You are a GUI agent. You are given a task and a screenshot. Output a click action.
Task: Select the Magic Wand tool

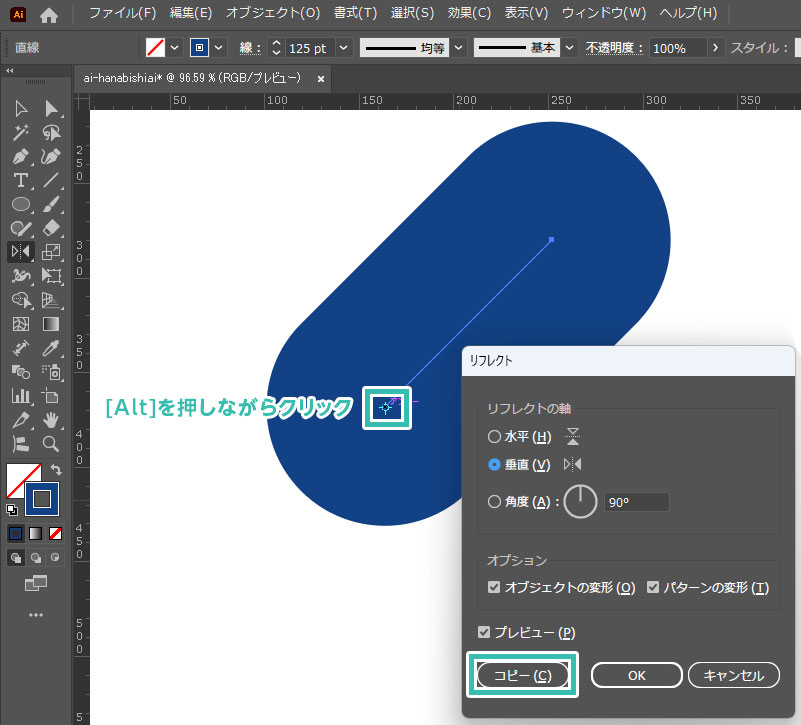click(x=20, y=132)
